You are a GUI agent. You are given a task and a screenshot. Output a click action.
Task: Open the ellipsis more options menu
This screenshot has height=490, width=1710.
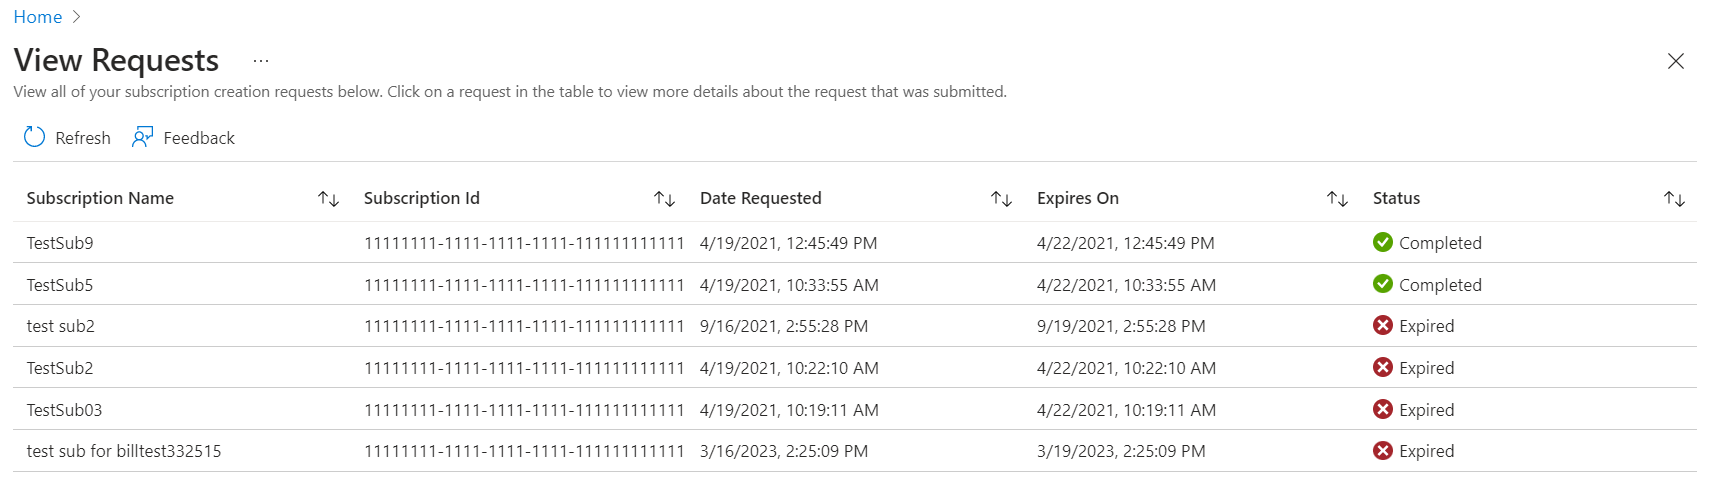[261, 61]
